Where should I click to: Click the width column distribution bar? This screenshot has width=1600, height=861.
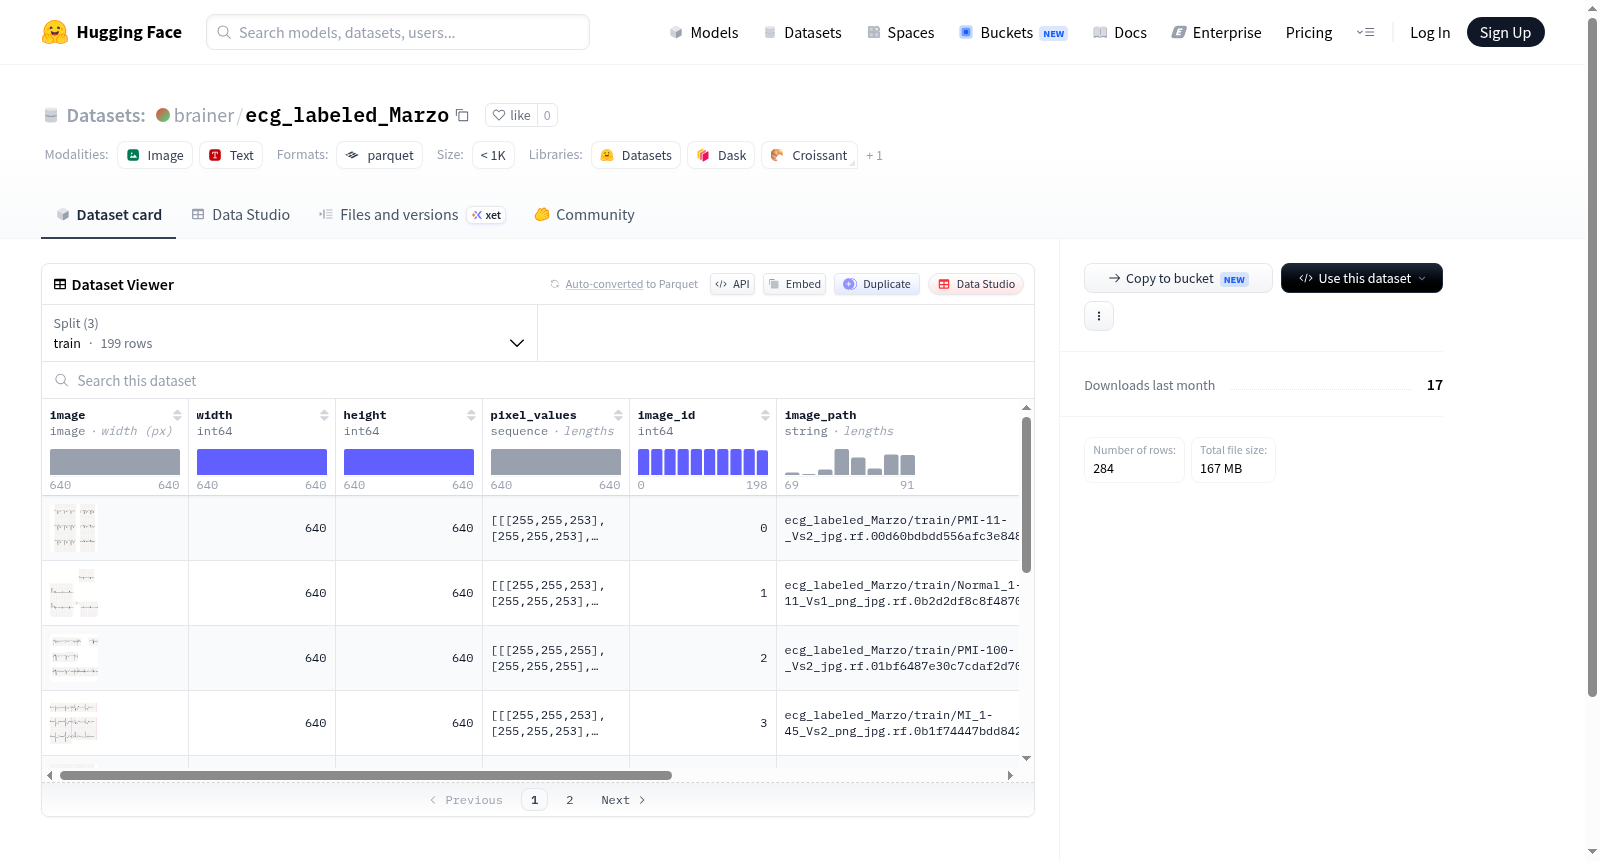tap(262, 462)
